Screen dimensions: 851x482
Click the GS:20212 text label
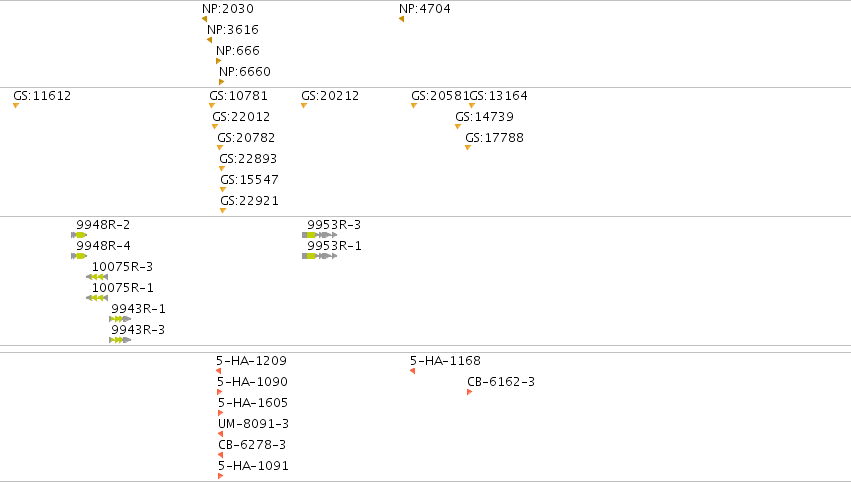(x=330, y=96)
